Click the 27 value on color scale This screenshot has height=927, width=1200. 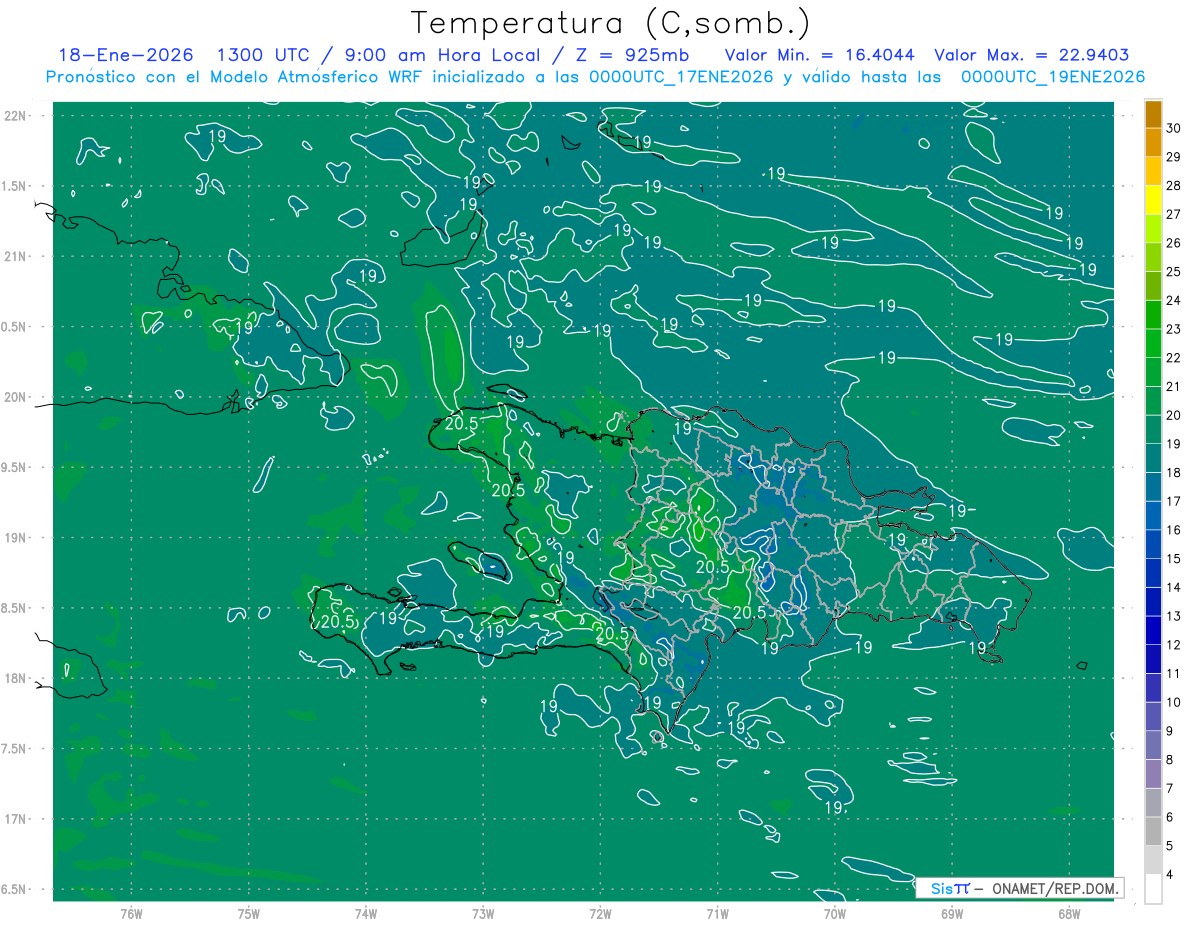(x=1174, y=214)
